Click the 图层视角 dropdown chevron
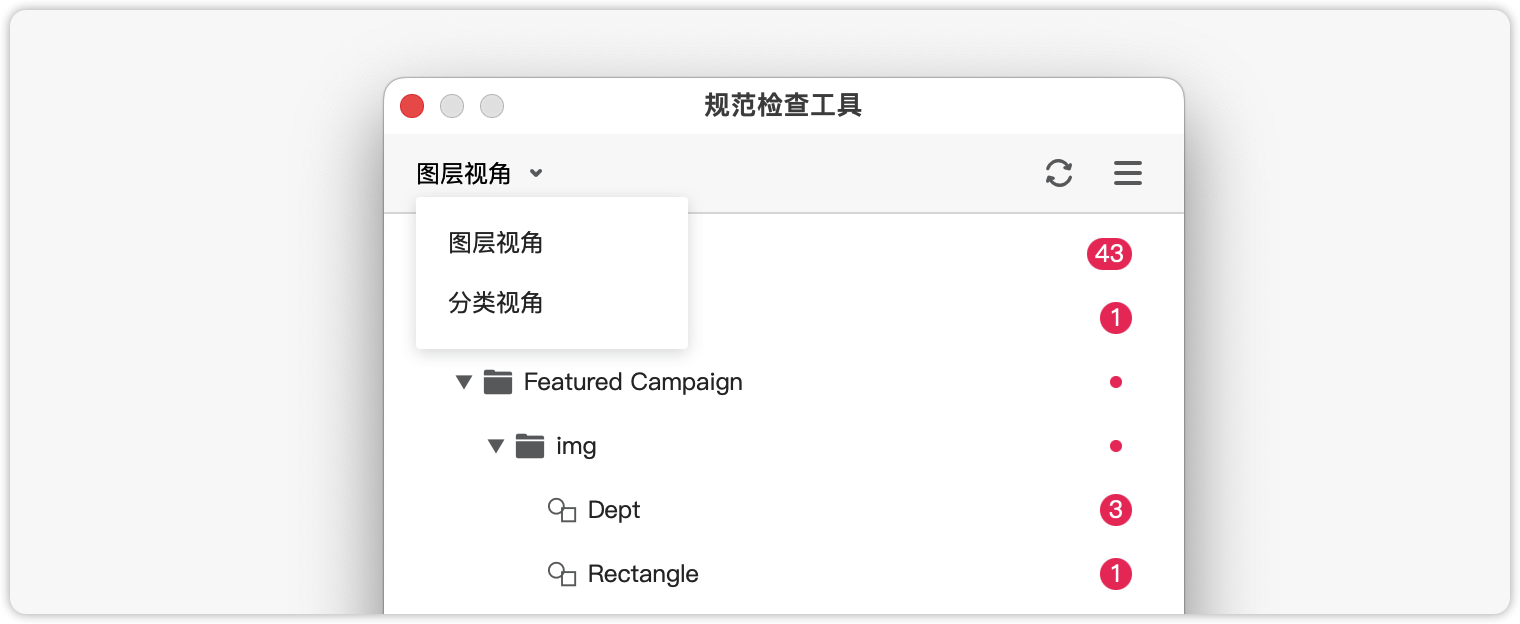 [x=536, y=173]
